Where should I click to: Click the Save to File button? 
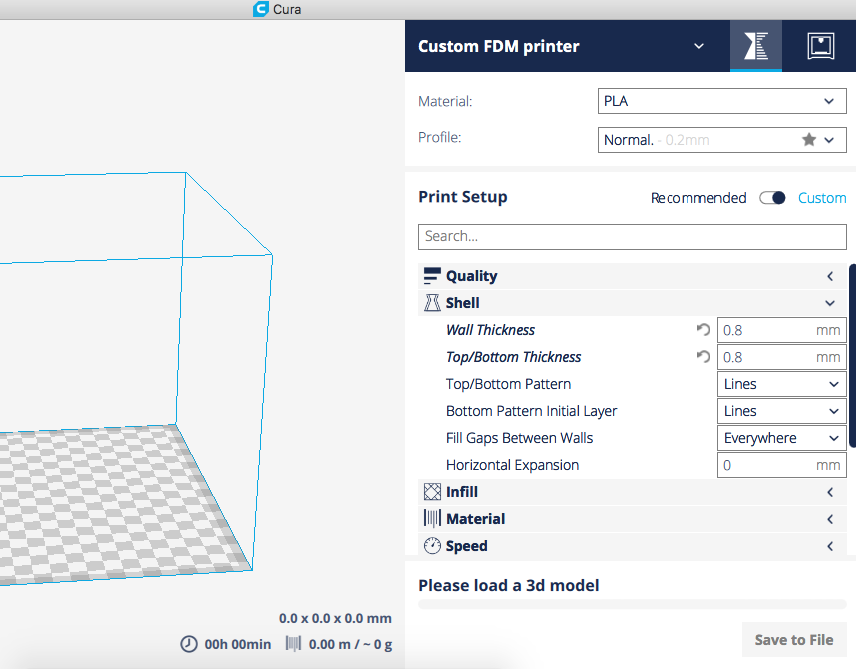pyautogui.click(x=794, y=640)
